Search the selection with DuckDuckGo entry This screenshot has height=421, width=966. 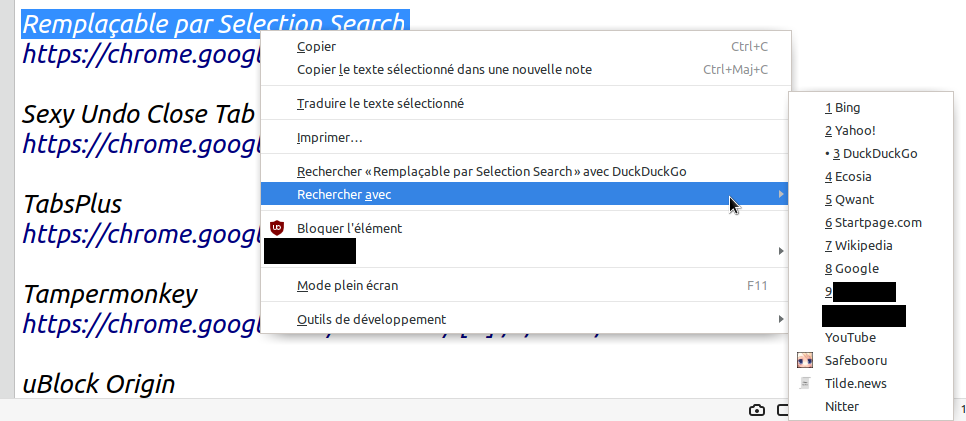point(491,171)
